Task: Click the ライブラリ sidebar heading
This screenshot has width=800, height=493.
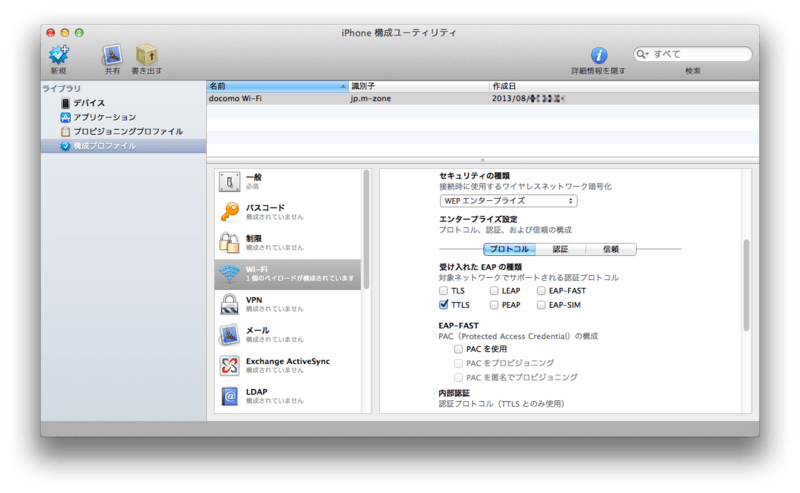Action: tap(61, 88)
